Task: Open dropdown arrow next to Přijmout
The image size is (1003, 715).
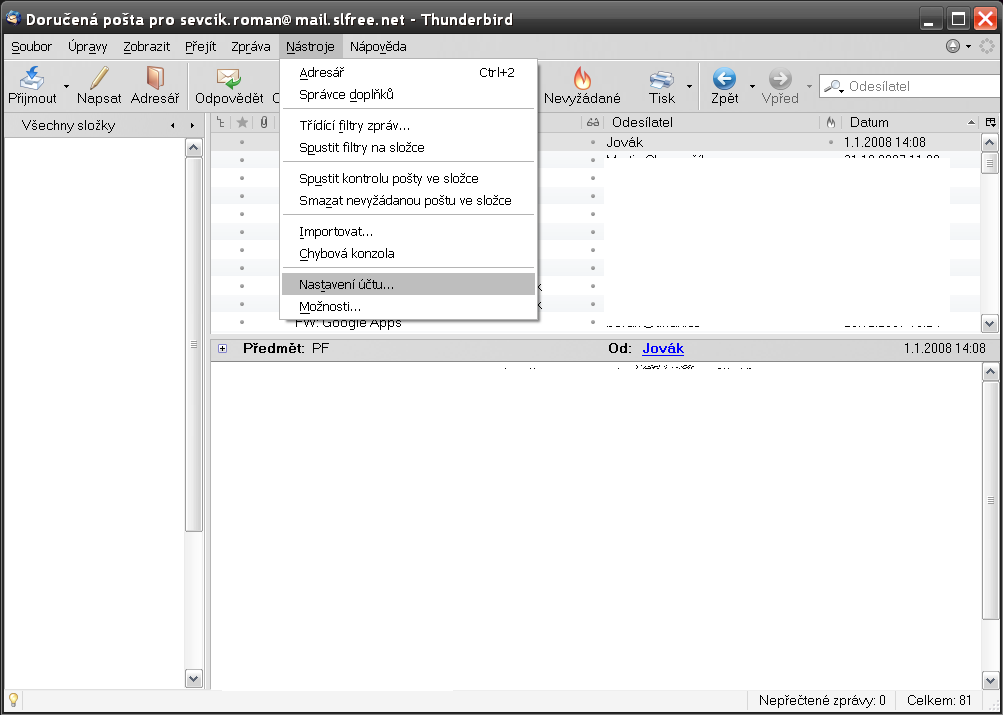Action: point(67,87)
